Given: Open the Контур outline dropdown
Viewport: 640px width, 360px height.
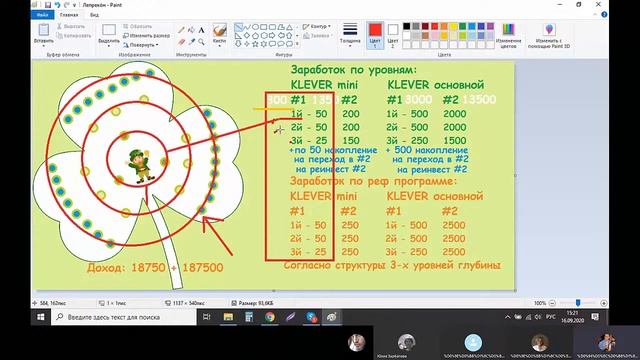Looking at the screenshot, I should [x=317, y=26].
